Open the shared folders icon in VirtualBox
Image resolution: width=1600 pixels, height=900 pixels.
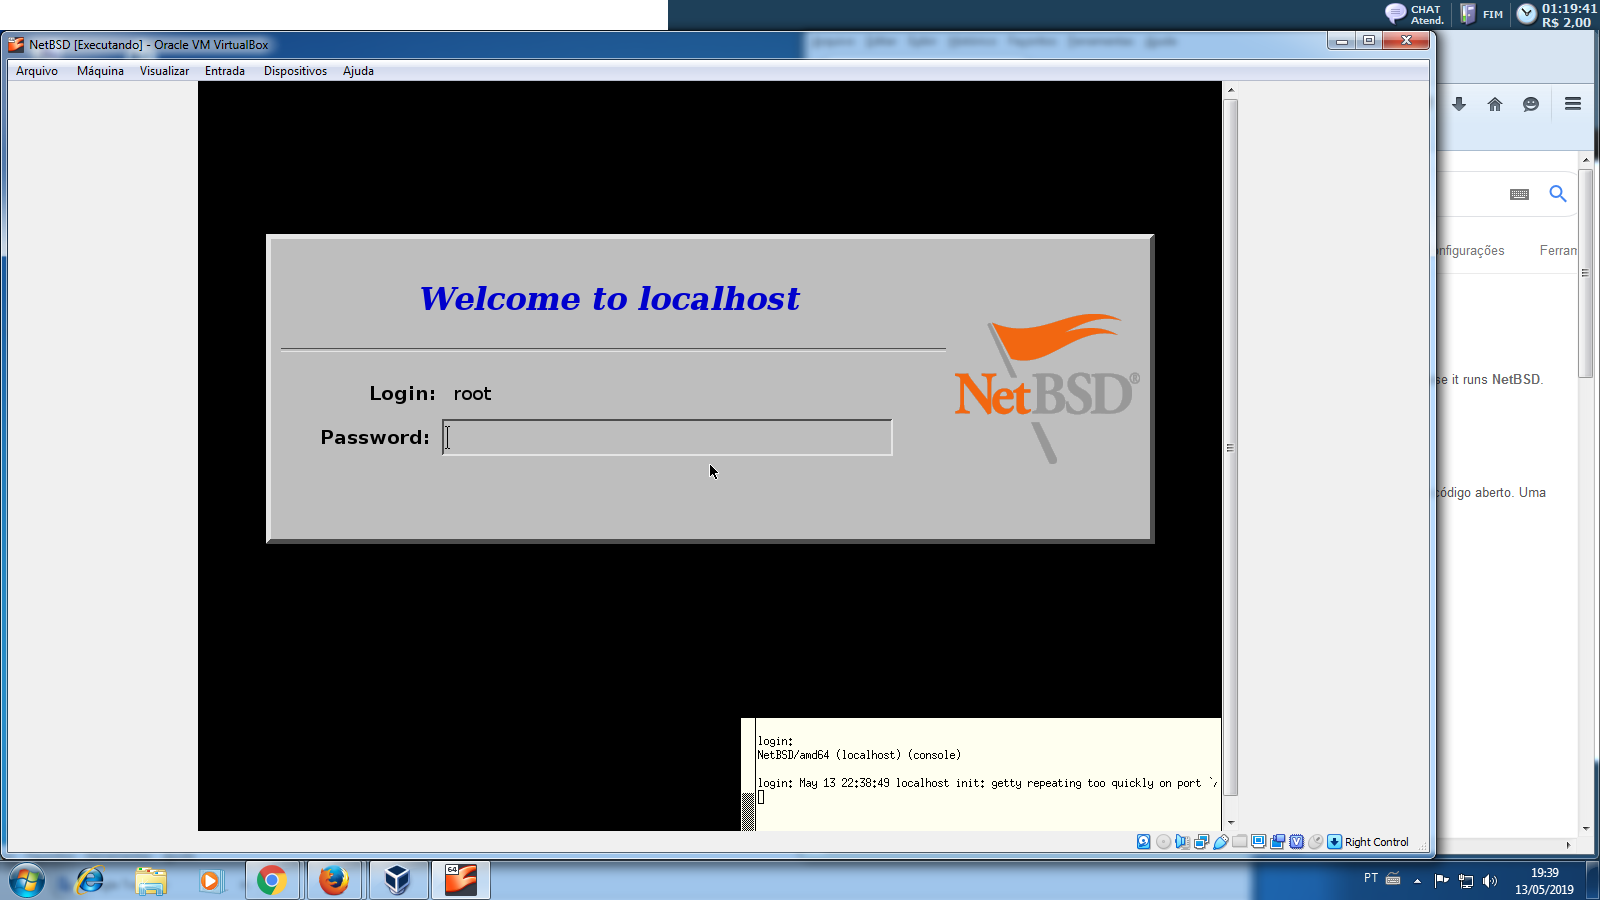pyautogui.click(x=1240, y=842)
